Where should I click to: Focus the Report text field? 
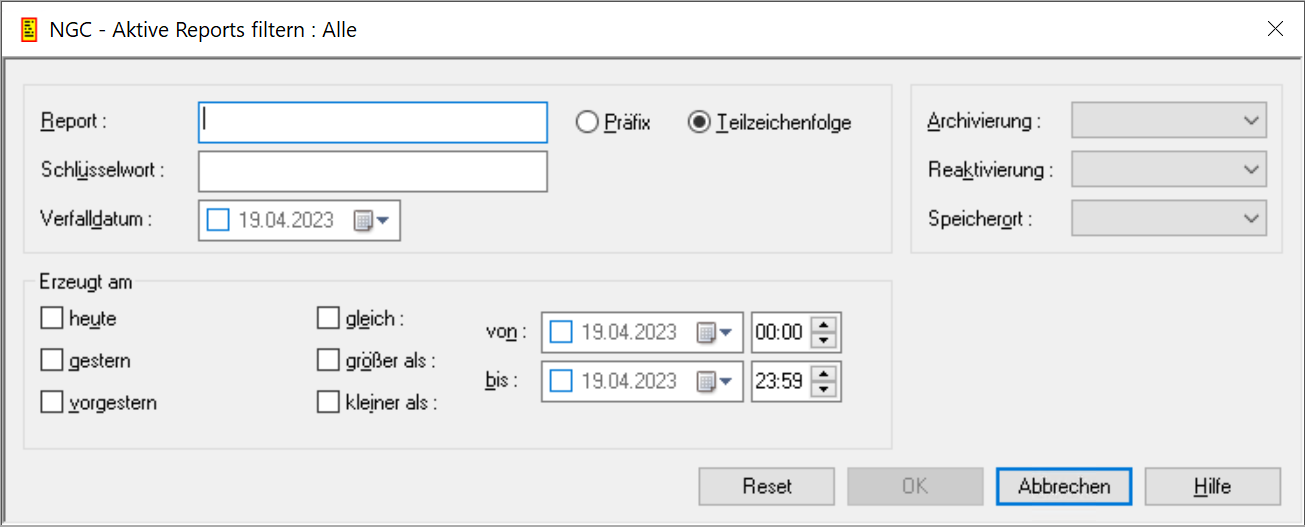click(x=373, y=122)
